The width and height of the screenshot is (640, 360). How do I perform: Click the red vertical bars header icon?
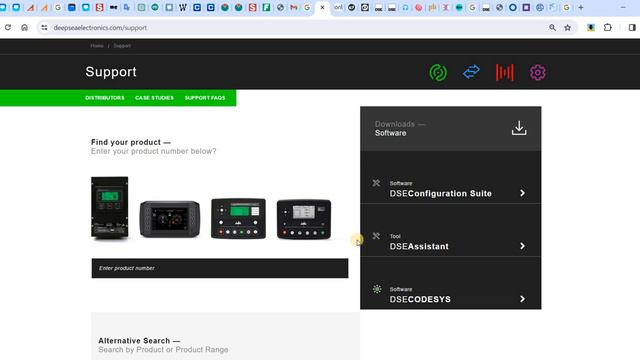point(504,72)
